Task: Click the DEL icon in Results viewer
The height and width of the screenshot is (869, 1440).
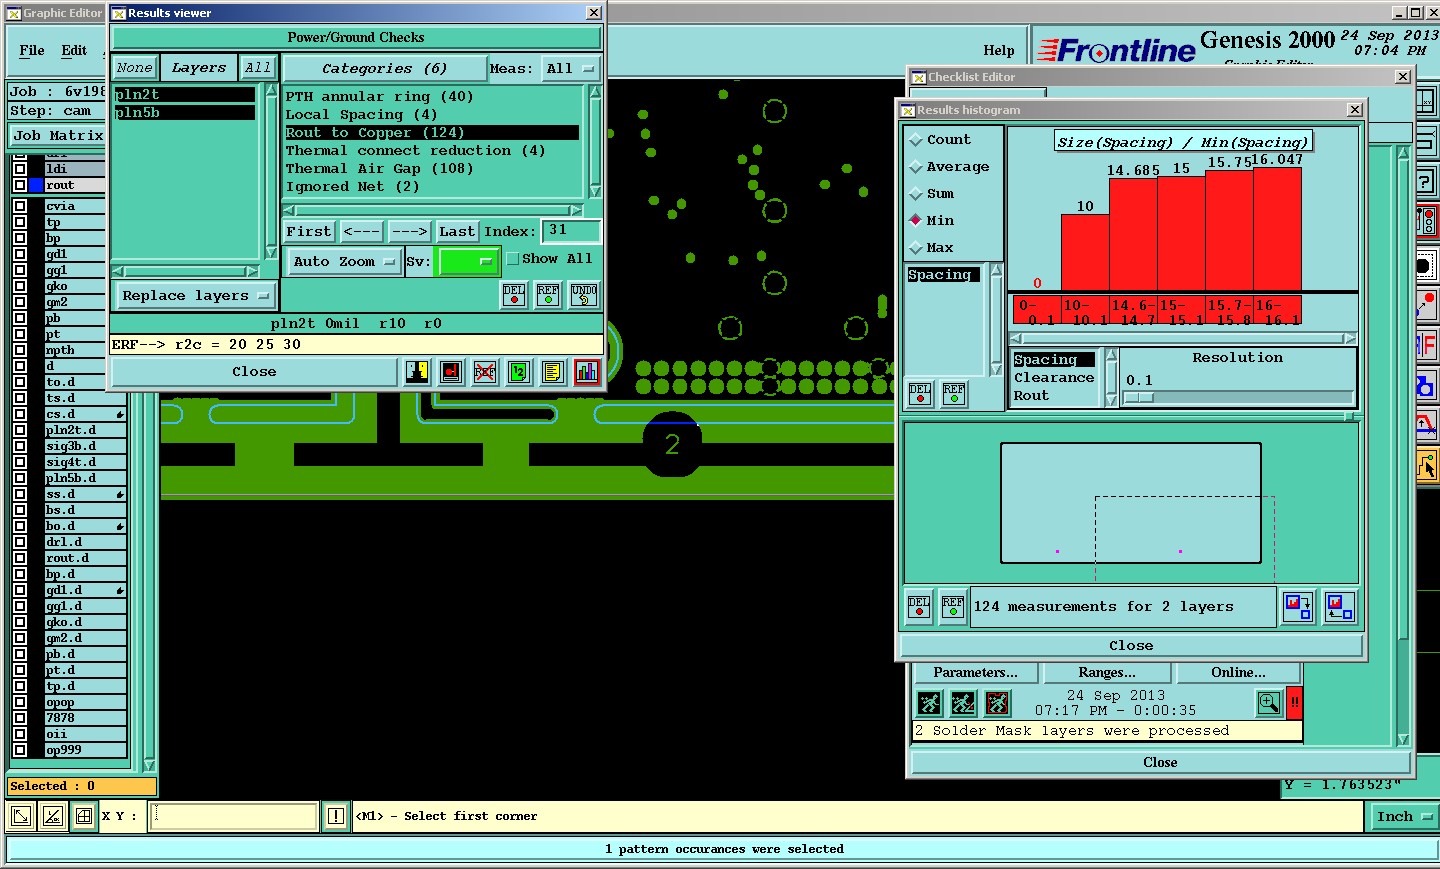Action: [x=514, y=295]
